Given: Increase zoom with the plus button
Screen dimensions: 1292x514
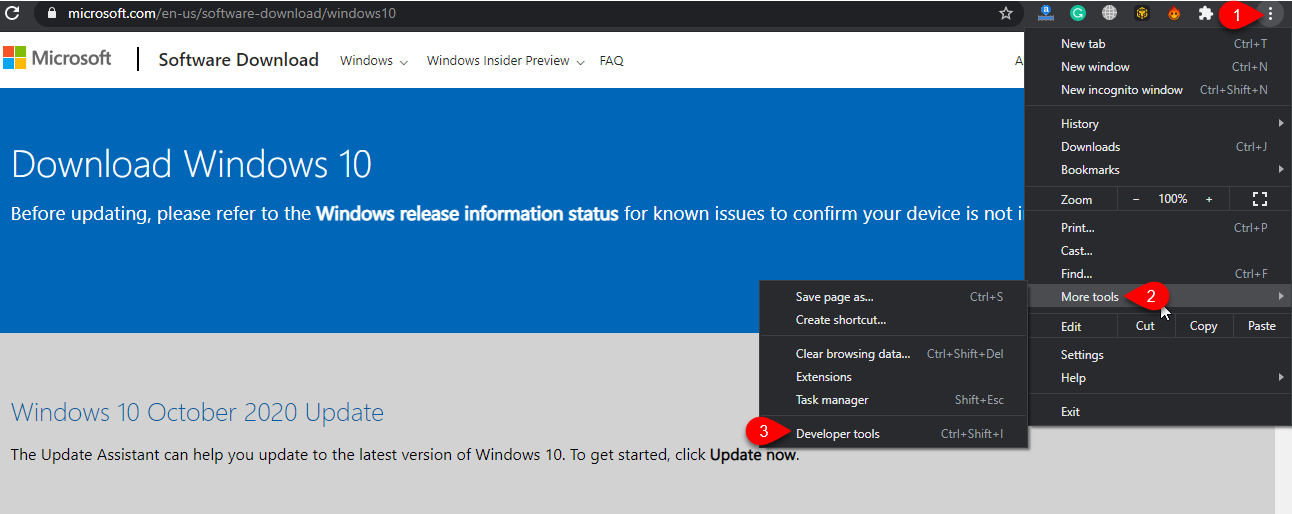Looking at the screenshot, I should pos(1209,199).
